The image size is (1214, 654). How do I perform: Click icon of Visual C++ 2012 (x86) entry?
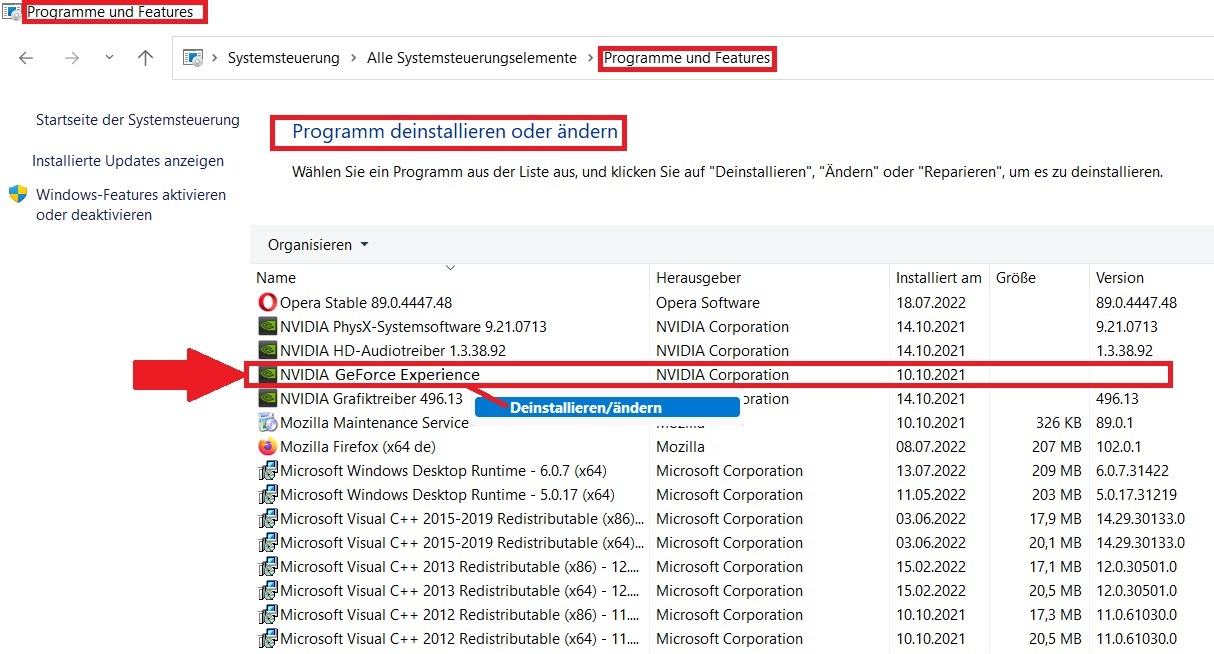coord(267,614)
